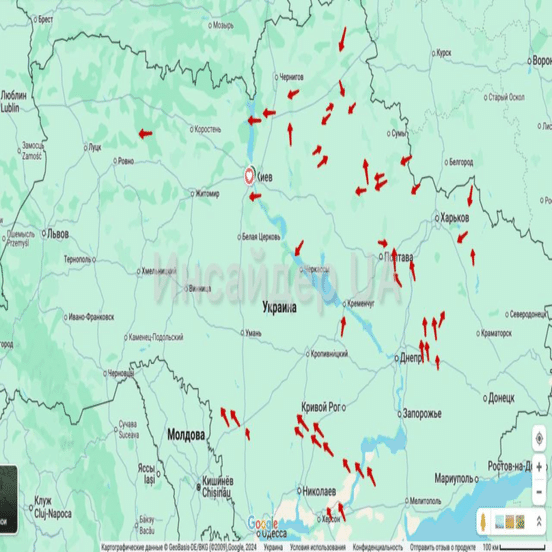Click the Каменец-Подольский city label
This screenshot has width=552, height=552.
(156, 337)
